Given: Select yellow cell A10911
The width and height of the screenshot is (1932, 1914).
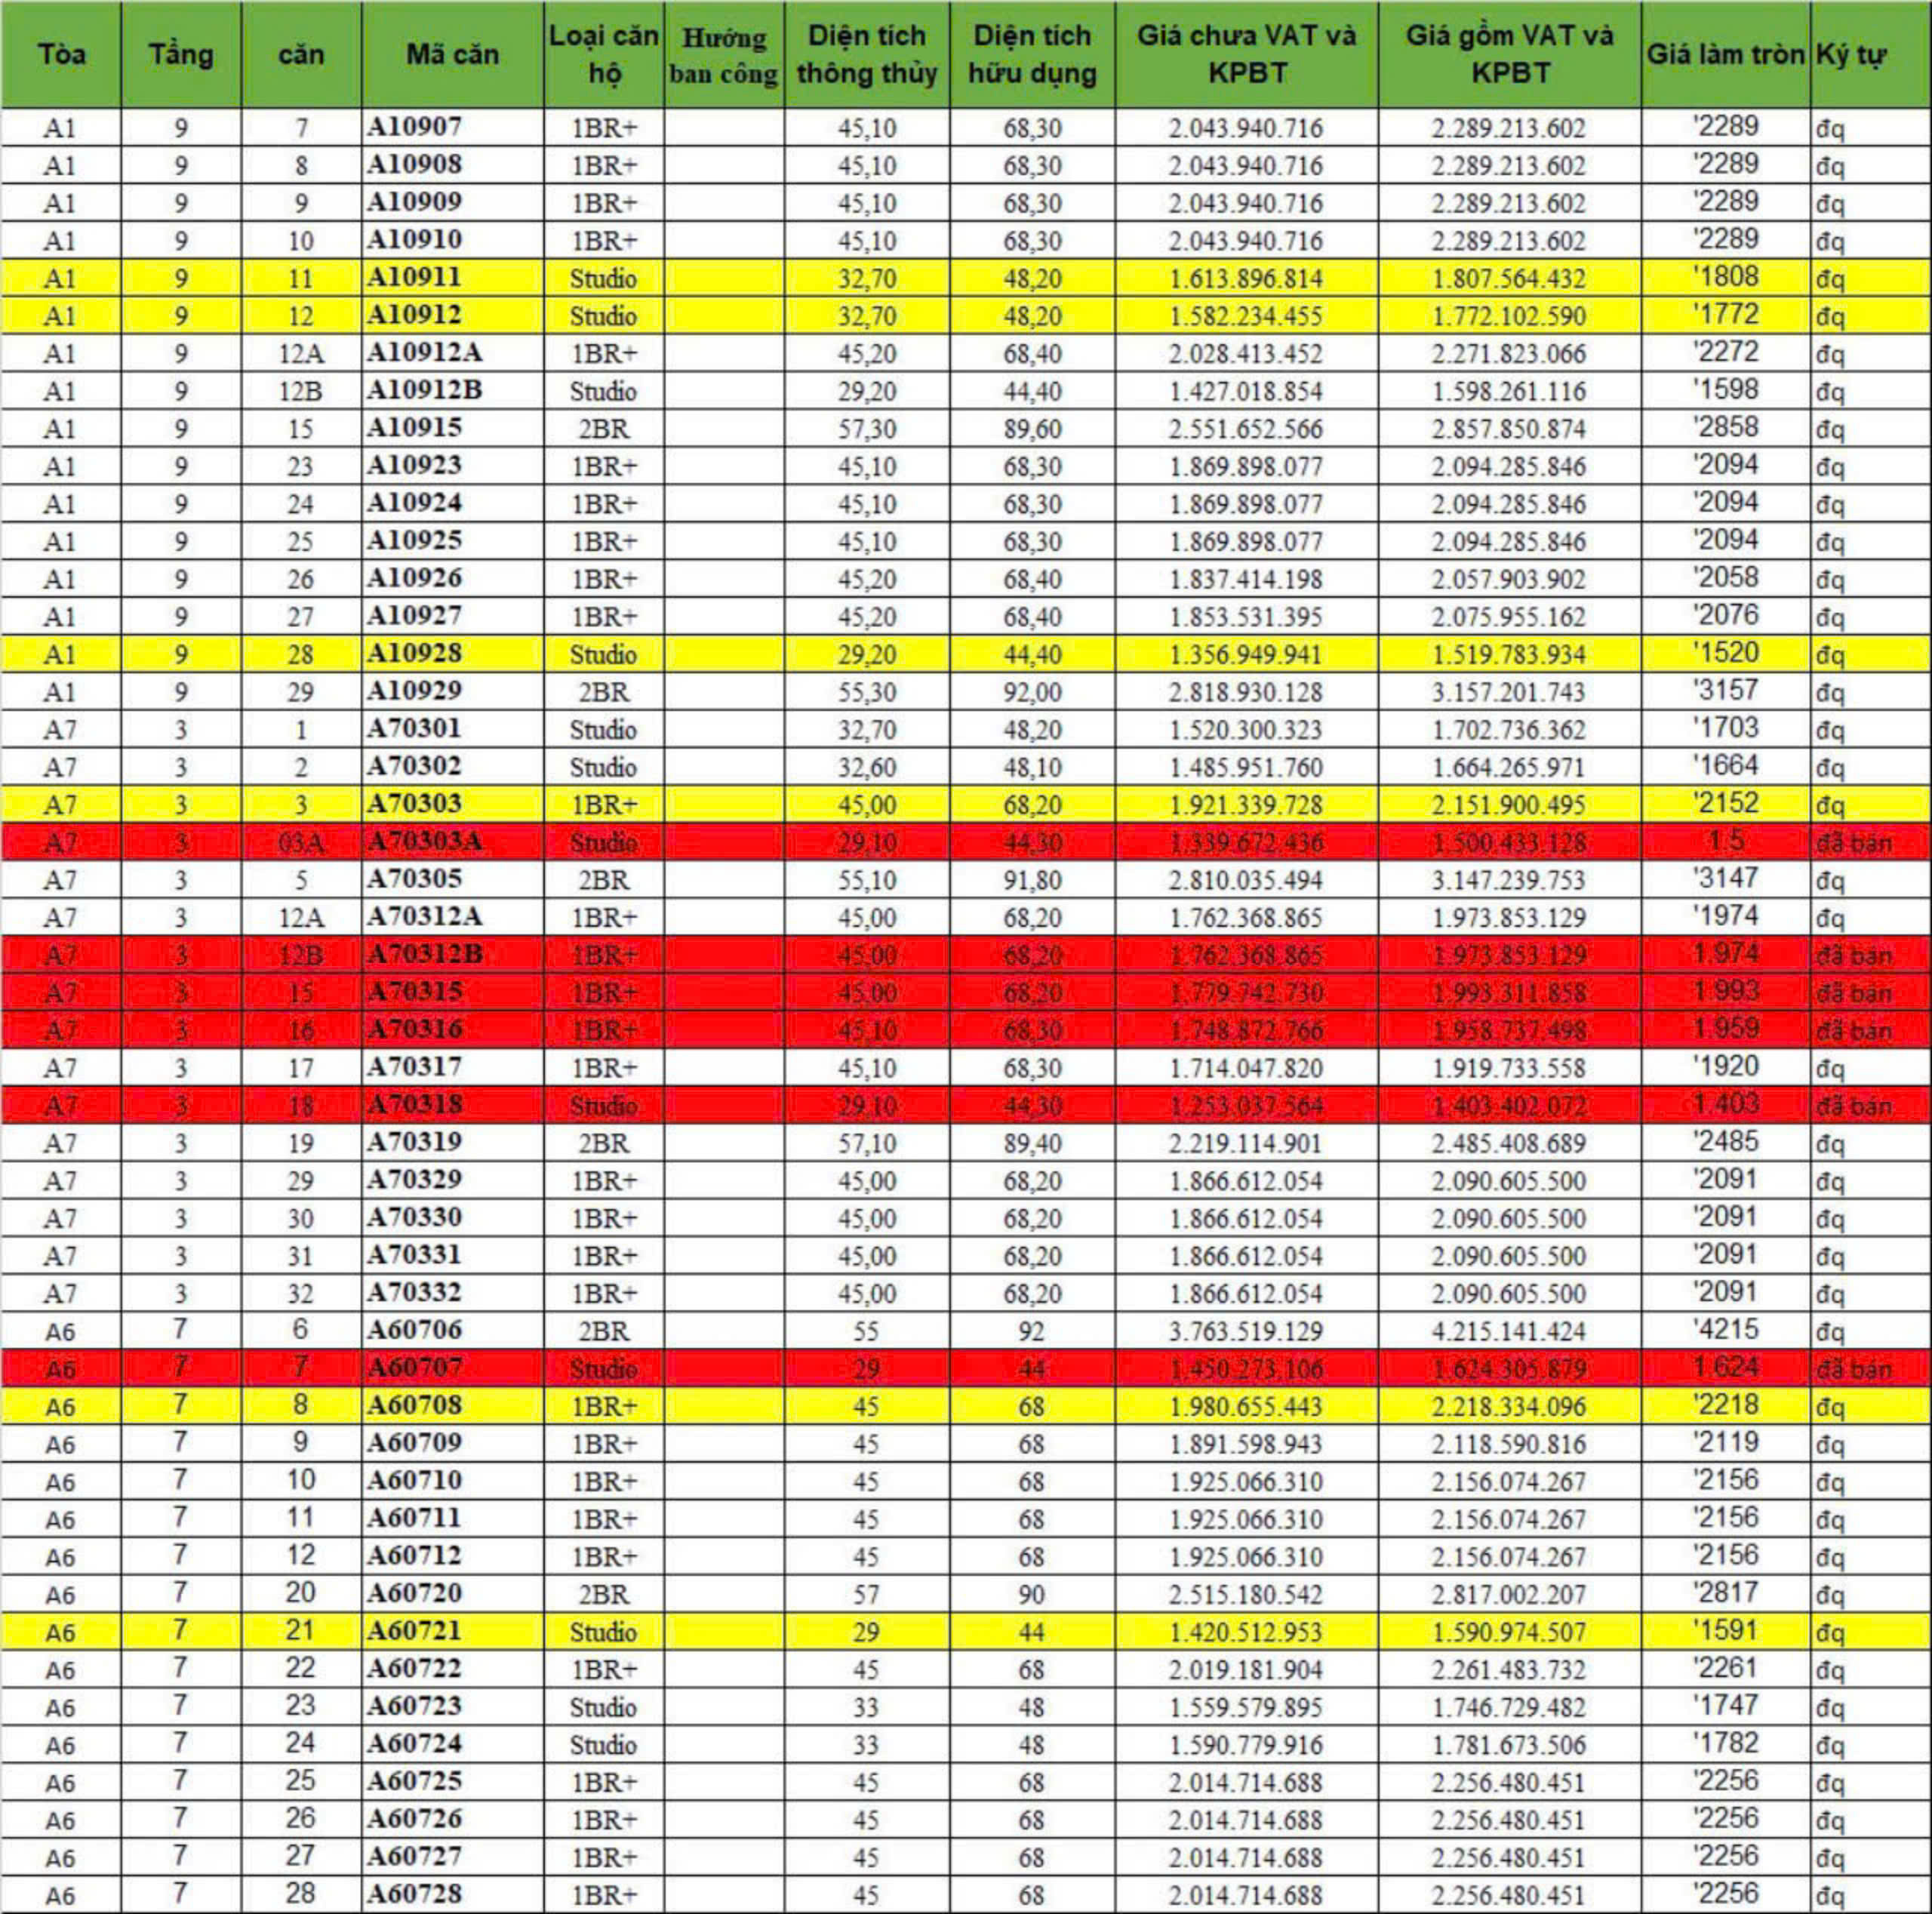Looking at the screenshot, I should point(415,277).
